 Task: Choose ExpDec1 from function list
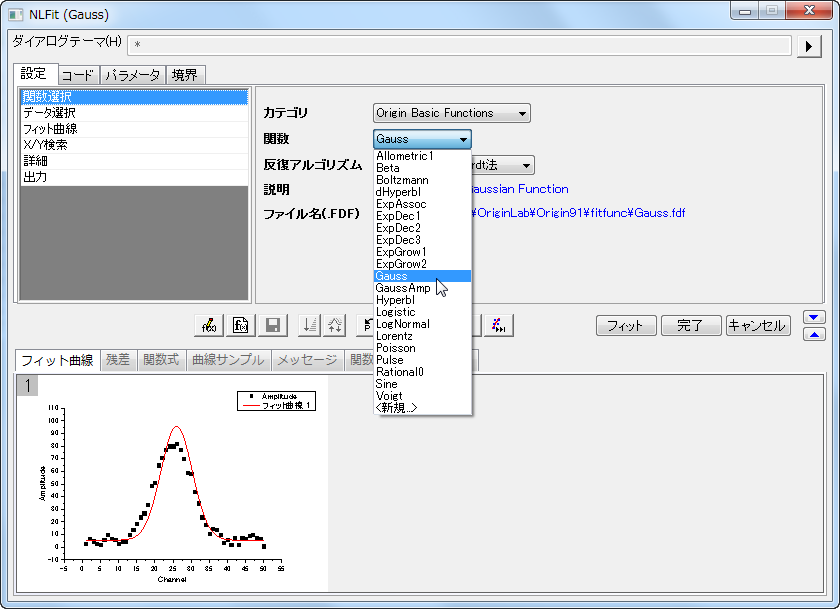click(422, 216)
